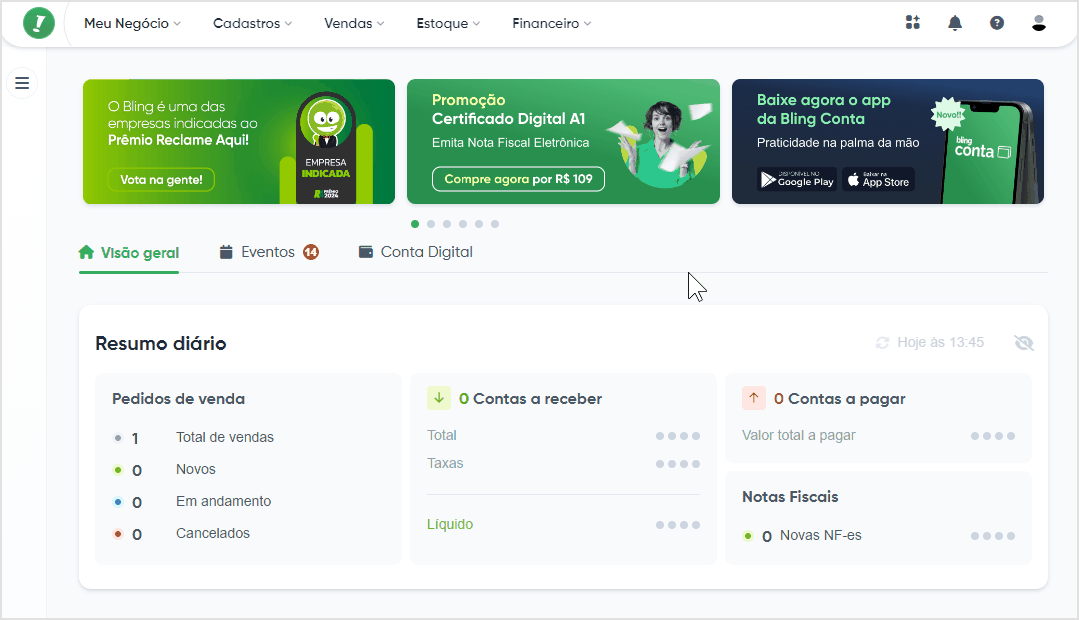Select the sixth carousel dot
The image size is (1079, 620).
tap(495, 224)
